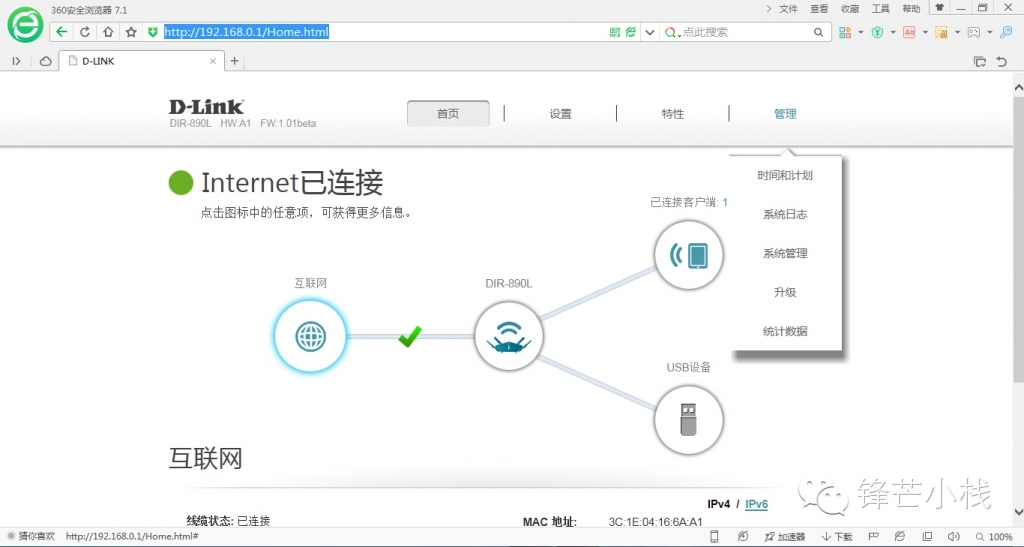Click the browser back arrow button
This screenshot has height=547, width=1024.
point(61,32)
